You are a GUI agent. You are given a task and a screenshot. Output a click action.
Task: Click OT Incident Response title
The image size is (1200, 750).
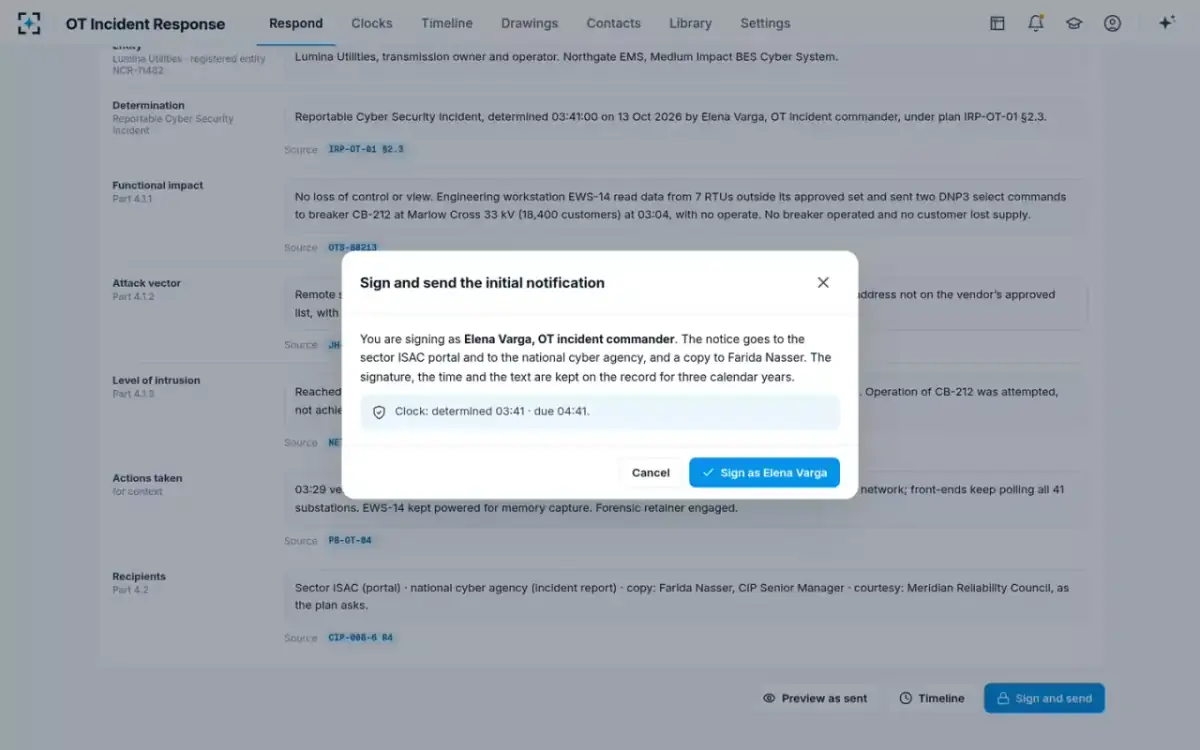146,24
